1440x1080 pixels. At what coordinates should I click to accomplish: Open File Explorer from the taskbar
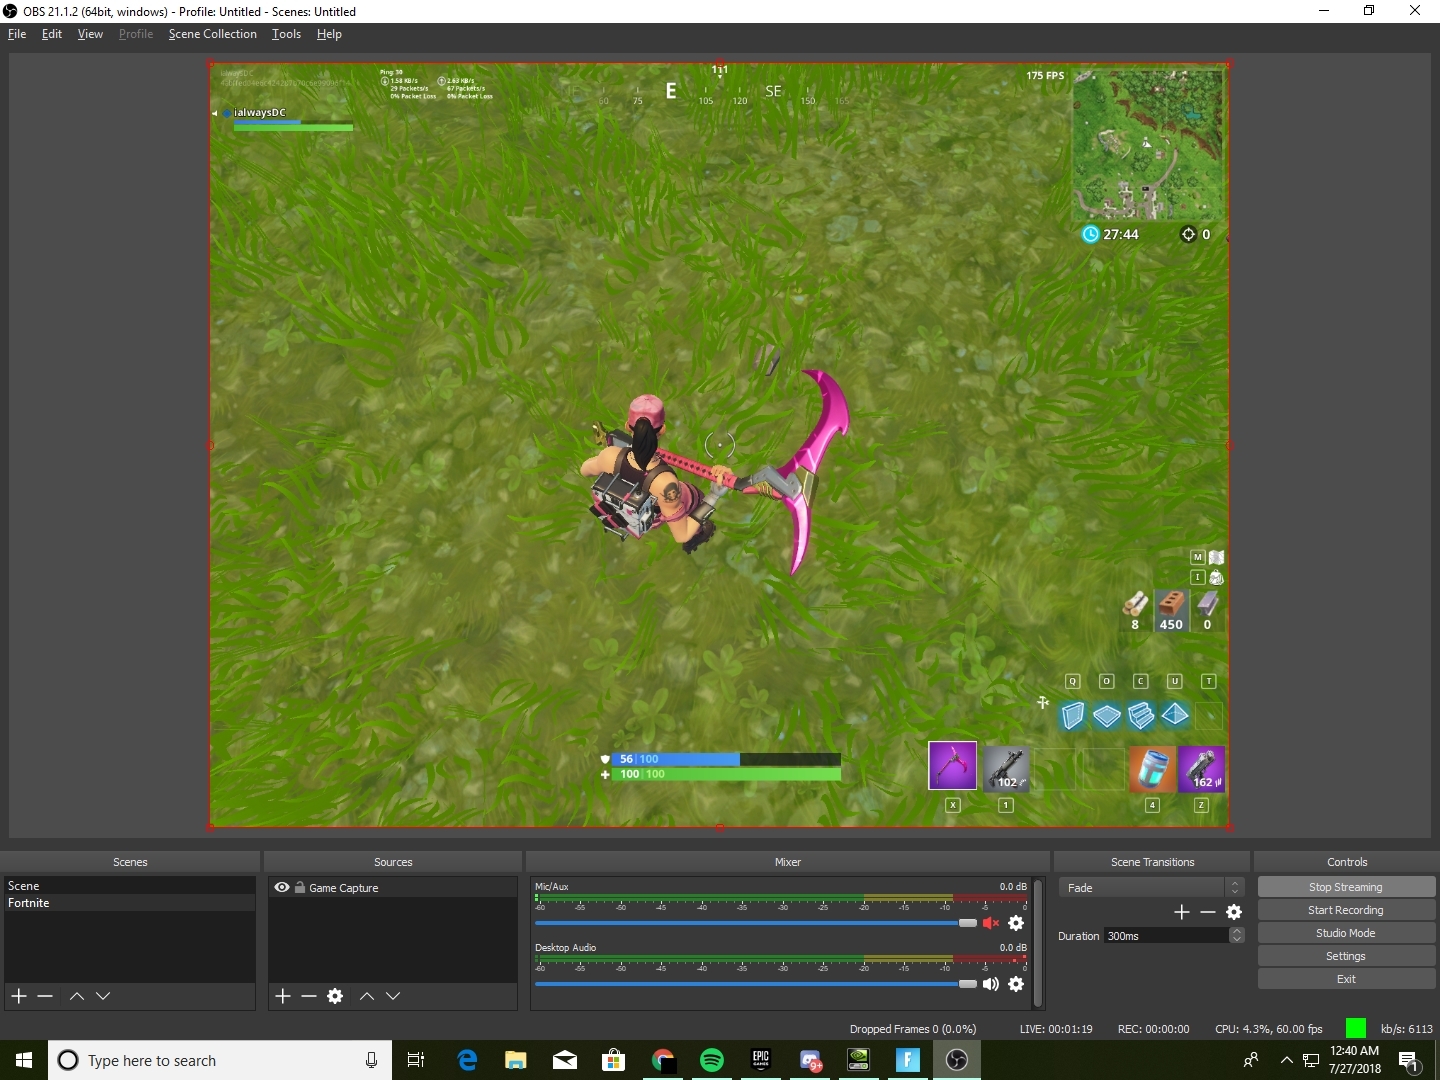(x=516, y=1060)
